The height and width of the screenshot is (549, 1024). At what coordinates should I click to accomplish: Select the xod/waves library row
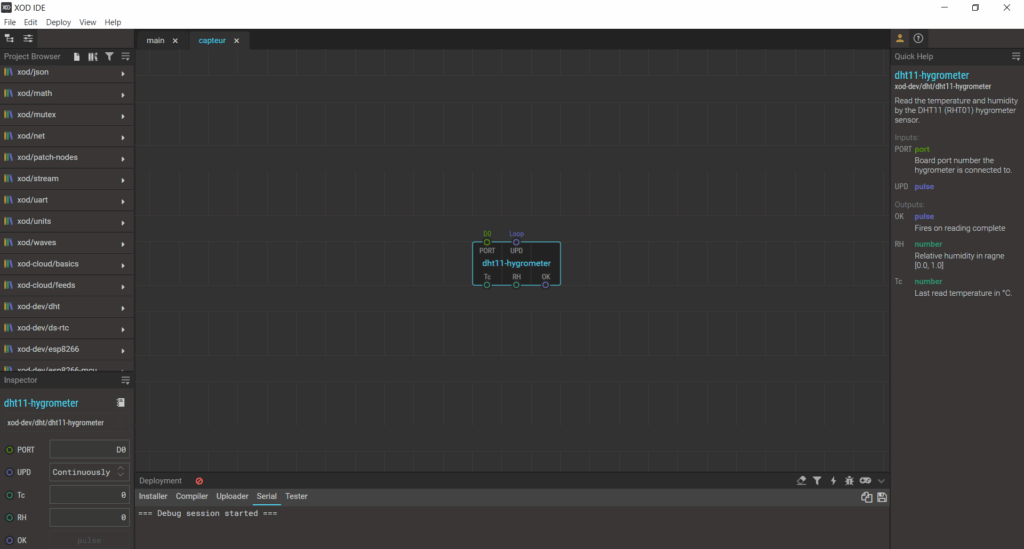[67, 243]
